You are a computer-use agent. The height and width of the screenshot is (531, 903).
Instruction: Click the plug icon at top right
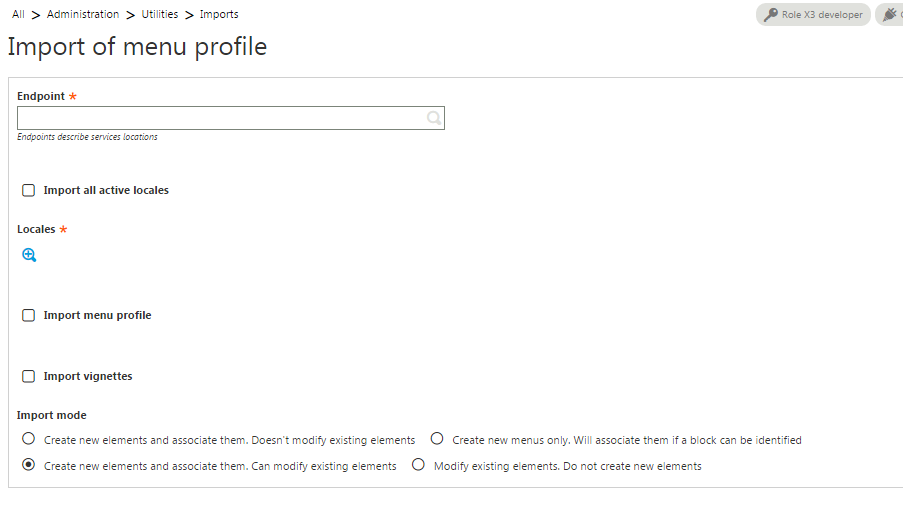[x=890, y=14]
